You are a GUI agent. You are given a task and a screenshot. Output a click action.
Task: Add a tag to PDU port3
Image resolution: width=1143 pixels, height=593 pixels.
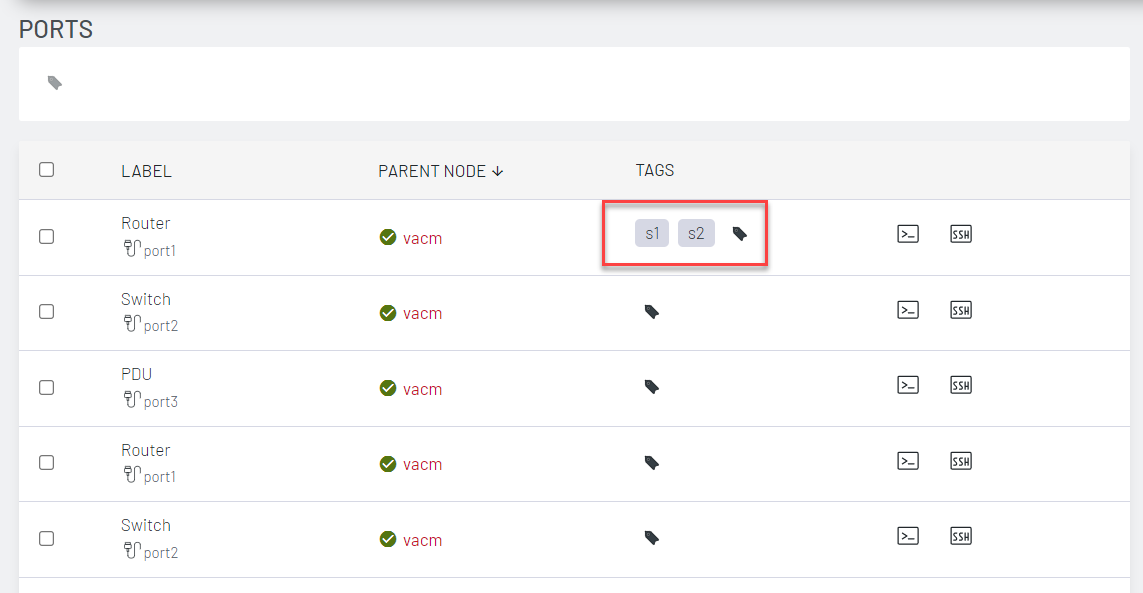(651, 387)
